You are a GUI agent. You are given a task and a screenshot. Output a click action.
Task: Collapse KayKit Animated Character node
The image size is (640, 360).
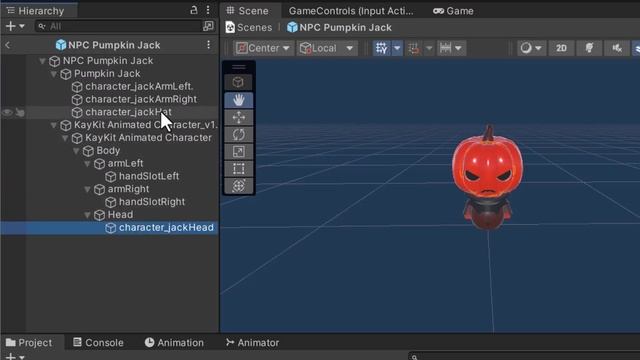point(65,138)
